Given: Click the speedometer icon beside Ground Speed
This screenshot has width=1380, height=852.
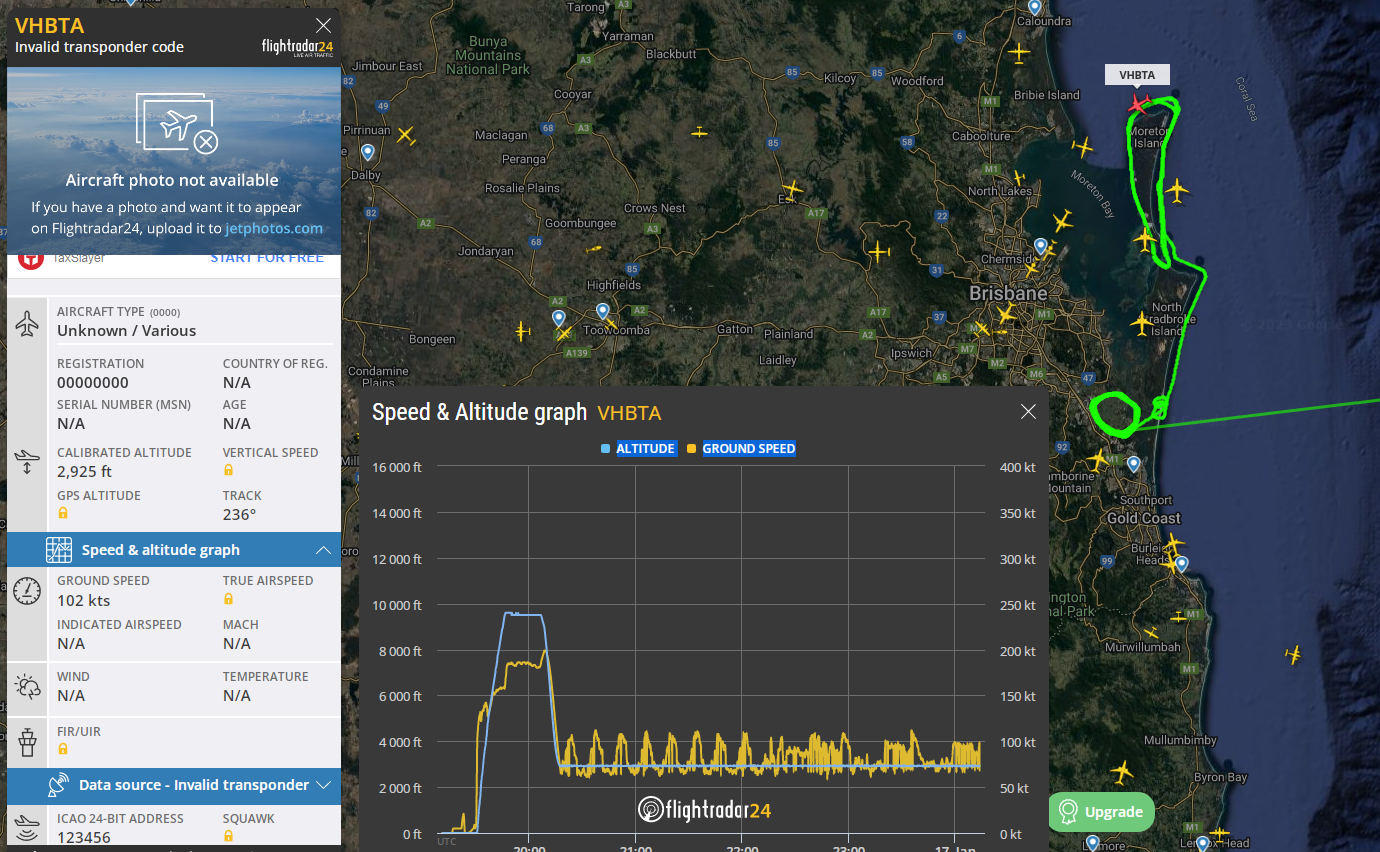Looking at the screenshot, I should tap(27, 590).
